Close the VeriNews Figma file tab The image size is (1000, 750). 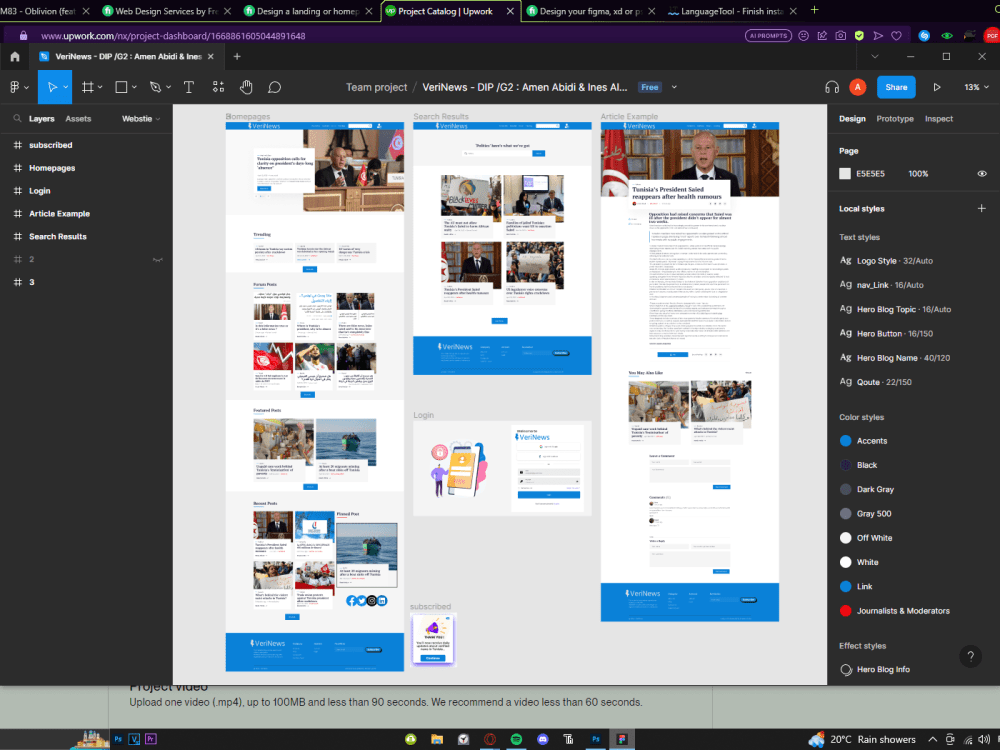click(210, 57)
